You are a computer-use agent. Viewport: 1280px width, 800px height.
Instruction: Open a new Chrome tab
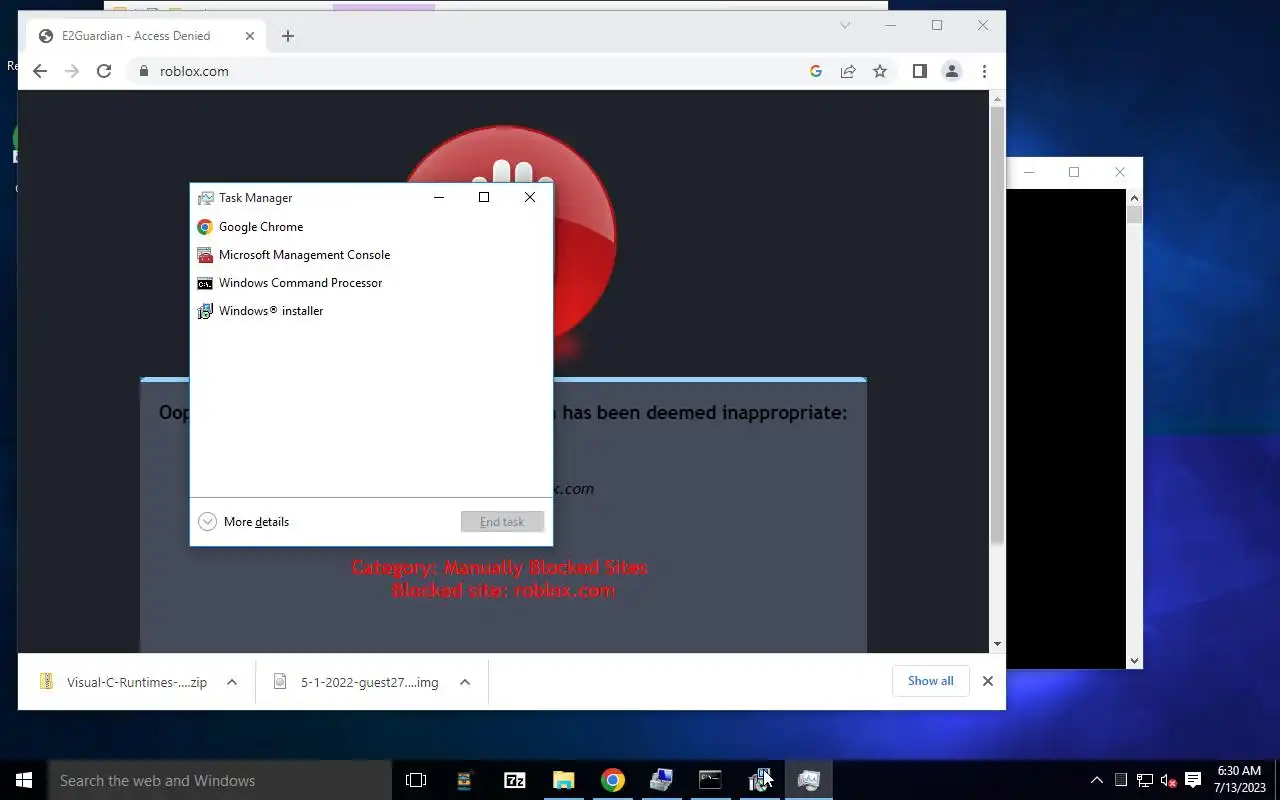[288, 36]
